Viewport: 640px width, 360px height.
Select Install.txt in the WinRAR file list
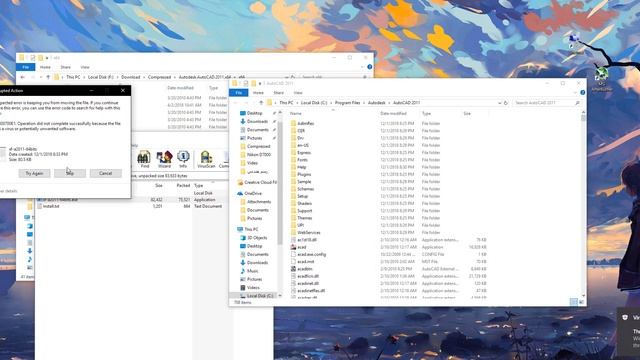pyautogui.click(x=51, y=207)
